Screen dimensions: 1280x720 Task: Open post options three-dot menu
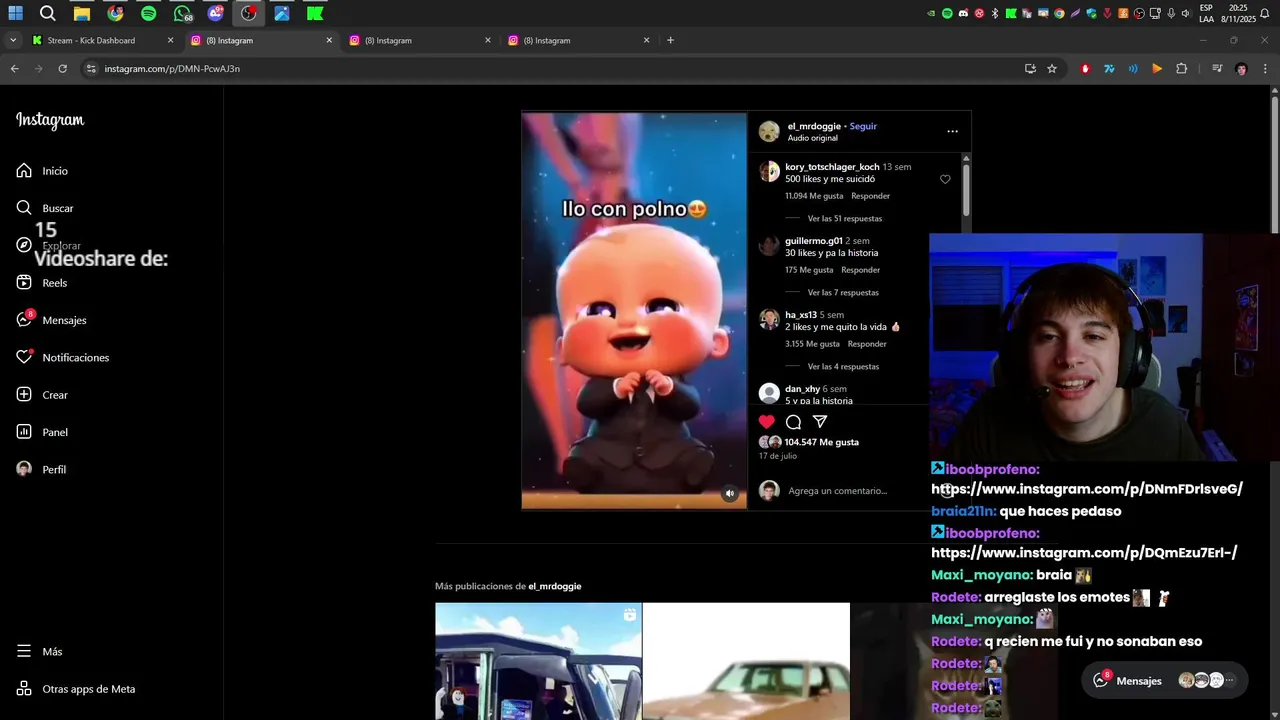pyautogui.click(x=952, y=131)
